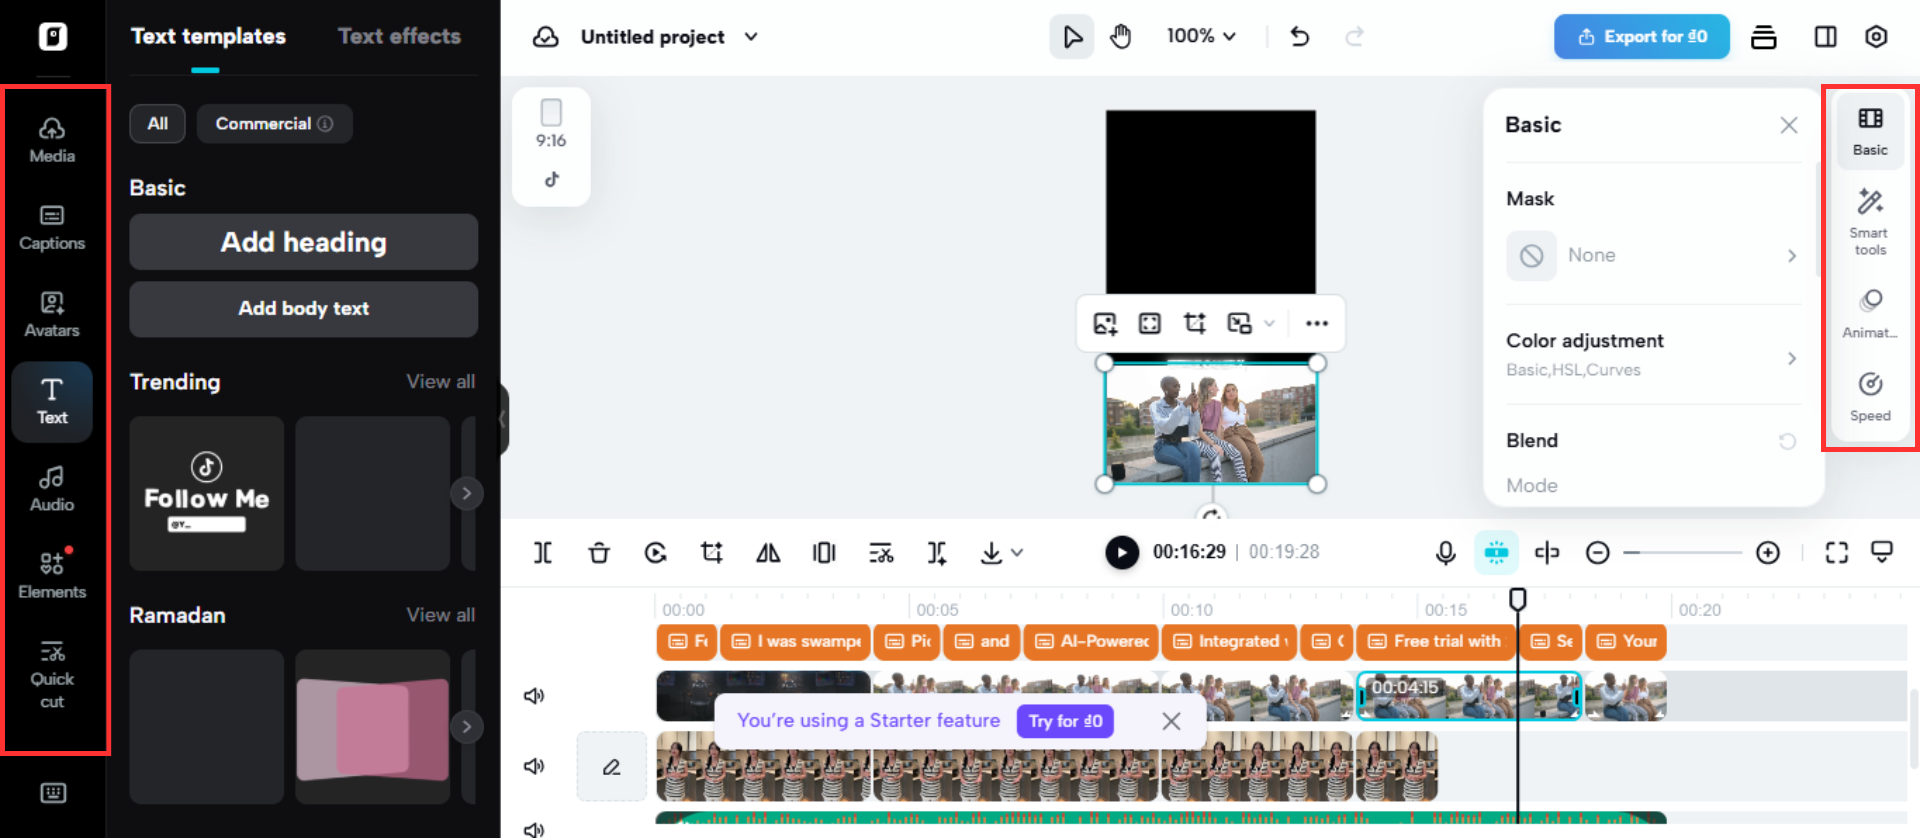Image resolution: width=1920 pixels, height=840 pixels.
Task: Start voiceover recording with microphone icon
Action: point(1445,553)
